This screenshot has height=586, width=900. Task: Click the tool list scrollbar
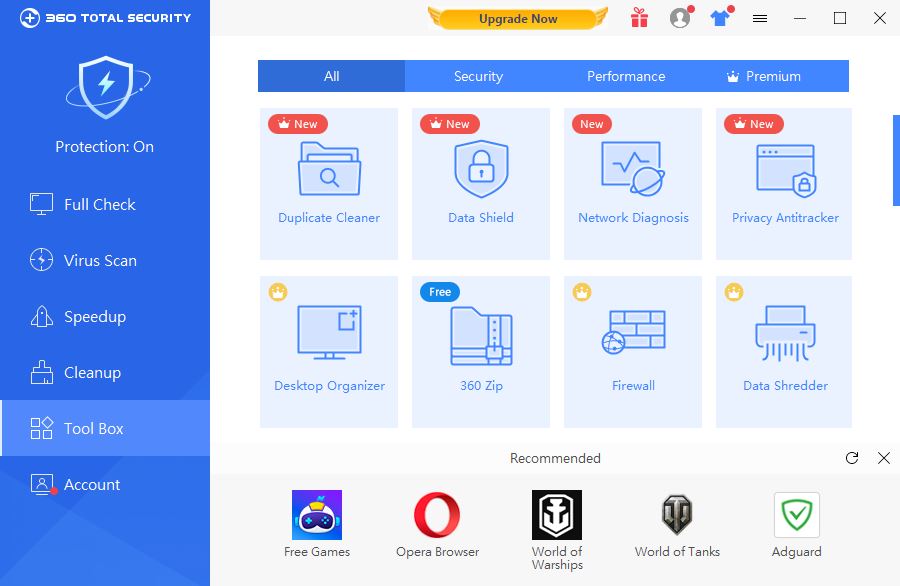coord(896,160)
